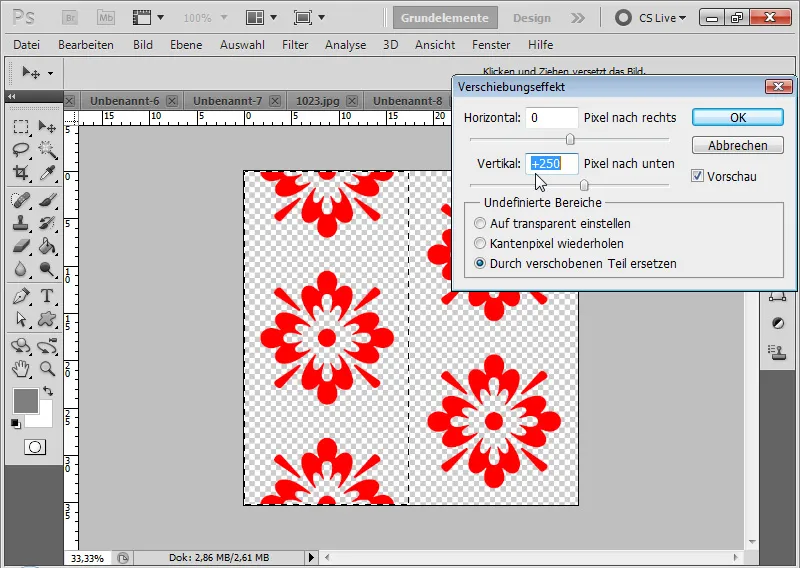Select the Eraser tool
The width and height of the screenshot is (800, 568).
click(x=21, y=246)
